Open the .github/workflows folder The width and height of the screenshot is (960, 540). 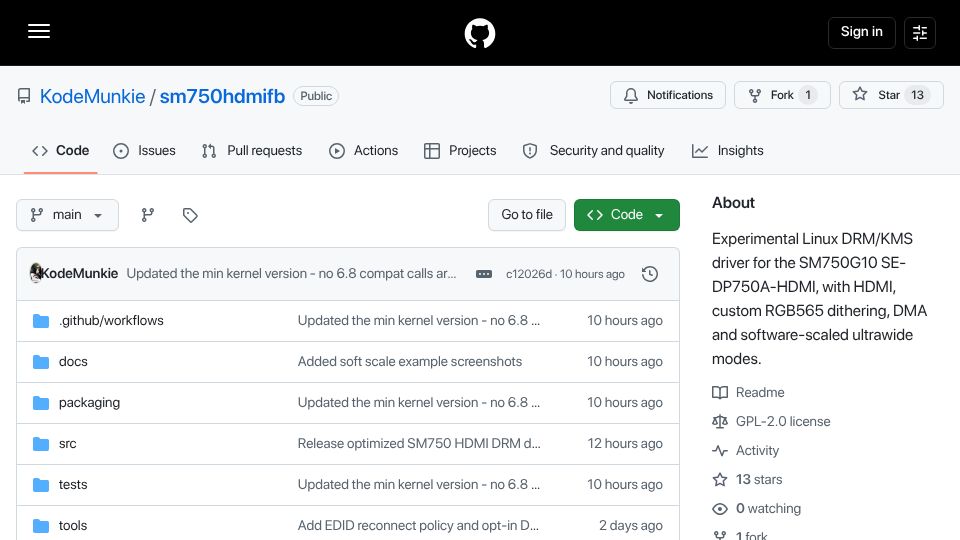click(111, 320)
